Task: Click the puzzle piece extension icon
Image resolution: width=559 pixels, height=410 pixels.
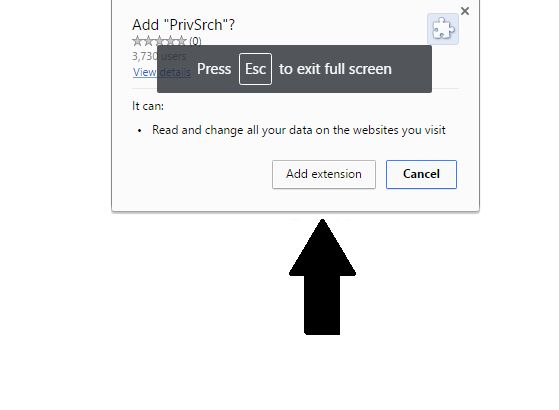Action: coord(443,29)
